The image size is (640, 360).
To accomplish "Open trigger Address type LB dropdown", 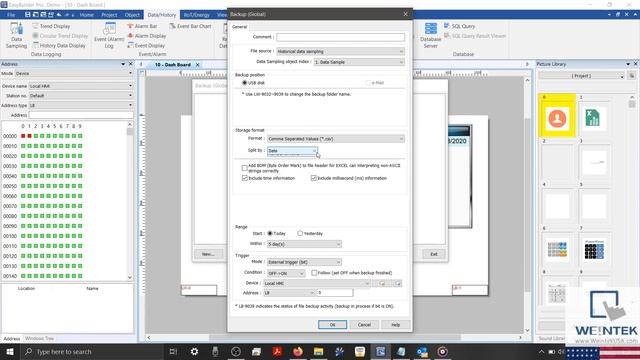I will 289,293.
